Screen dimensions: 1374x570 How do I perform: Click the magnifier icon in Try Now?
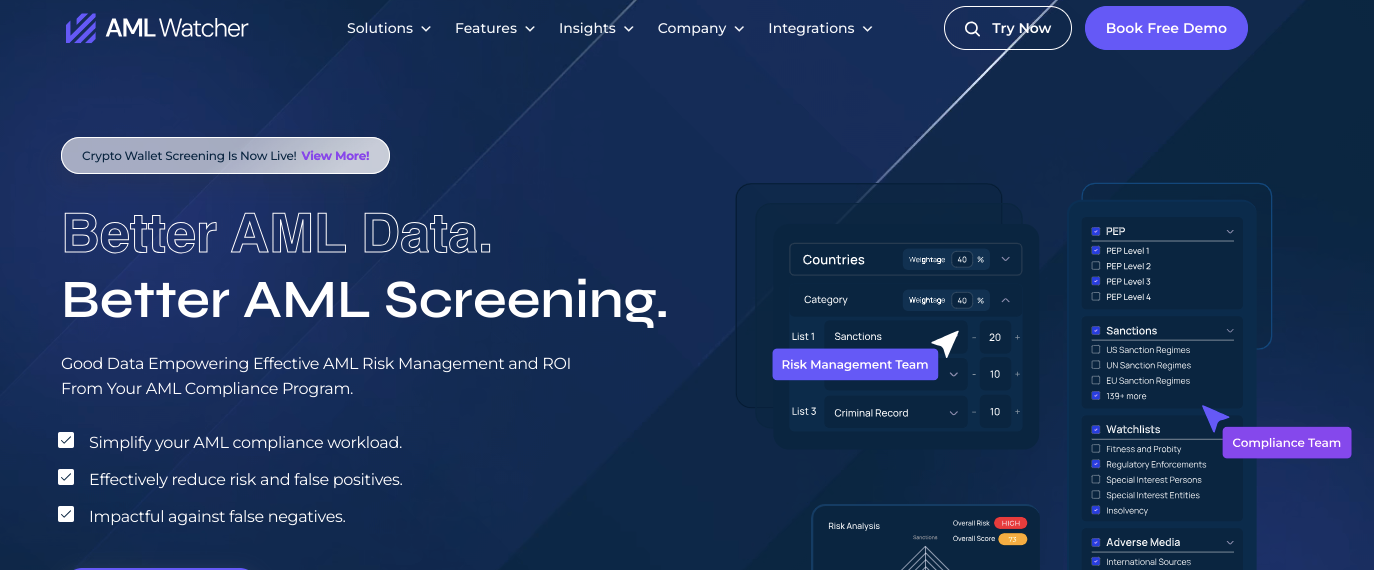tap(972, 29)
